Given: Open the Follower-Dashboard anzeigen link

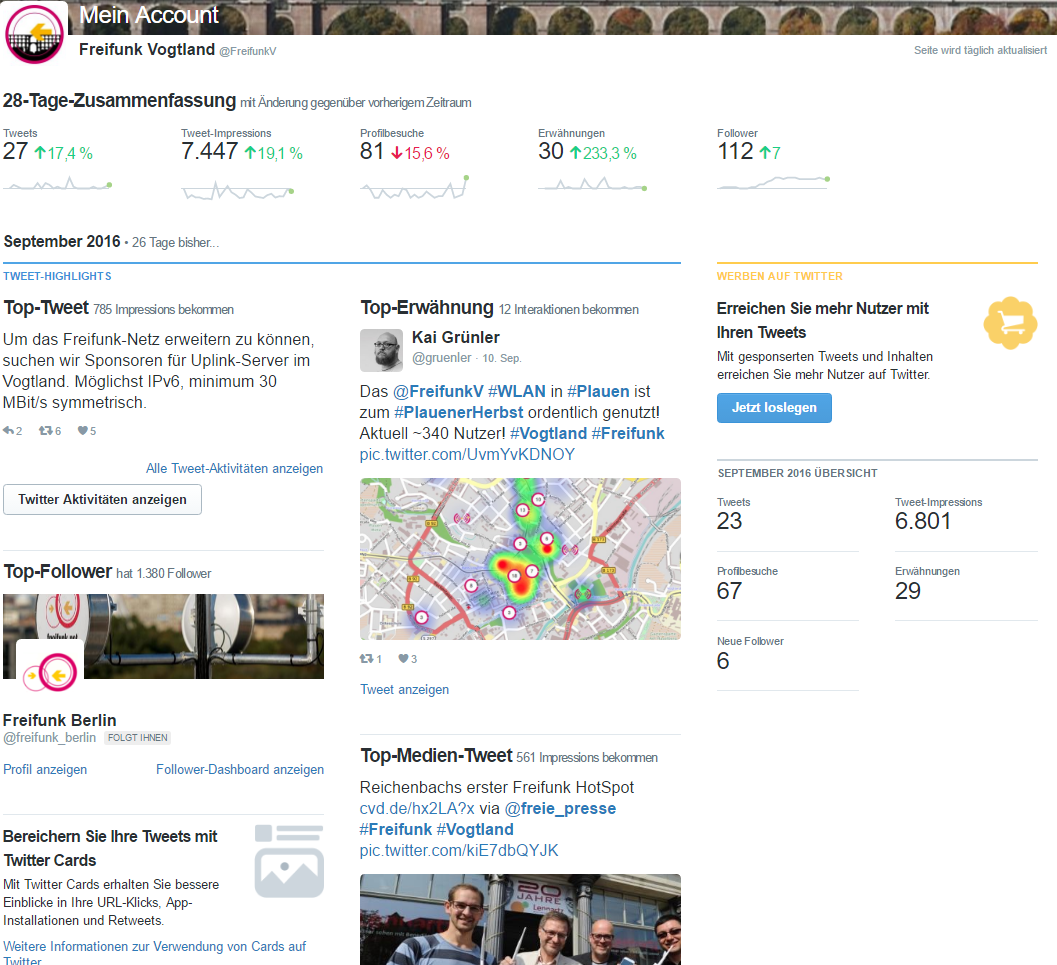Looking at the screenshot, I should [239, 769].
